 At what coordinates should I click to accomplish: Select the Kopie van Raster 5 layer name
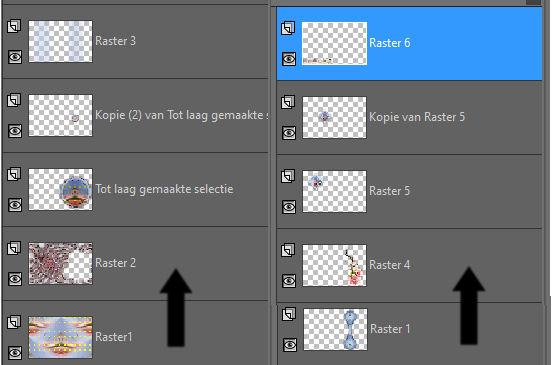coord(417,117)
